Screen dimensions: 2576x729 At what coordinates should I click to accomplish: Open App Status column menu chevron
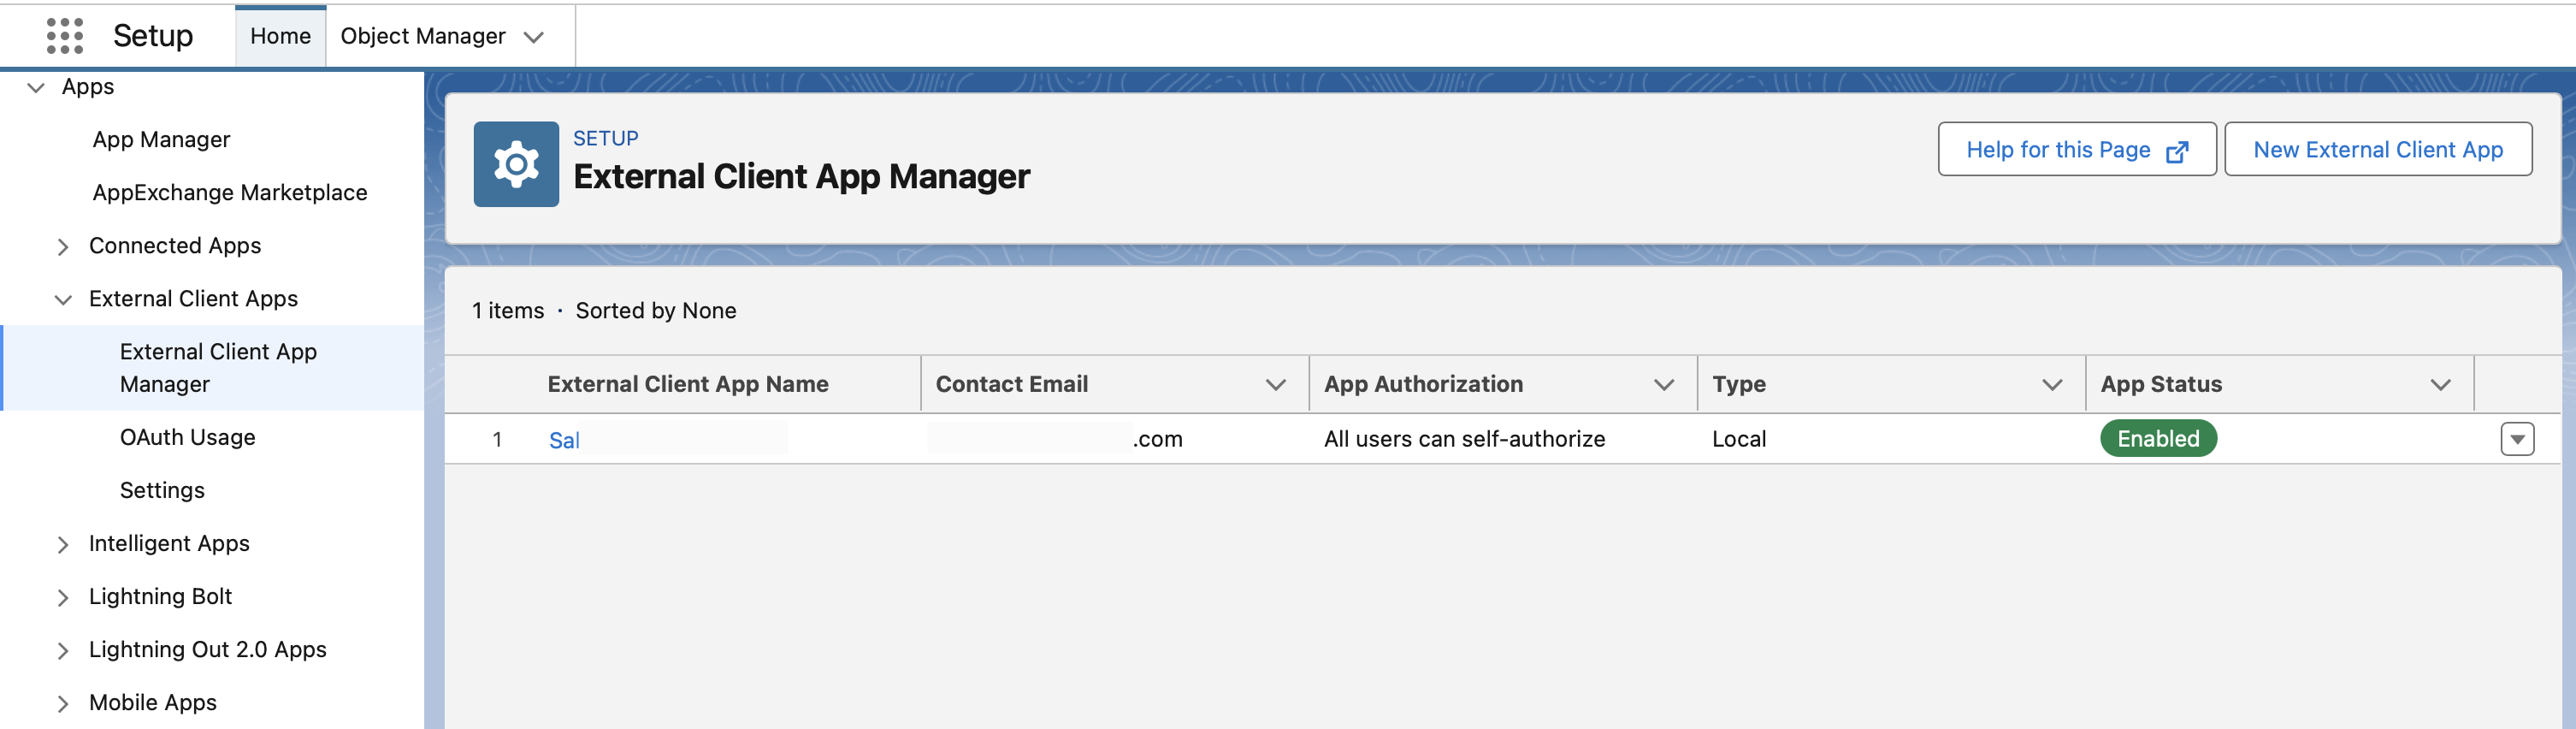coord(2440,385)
